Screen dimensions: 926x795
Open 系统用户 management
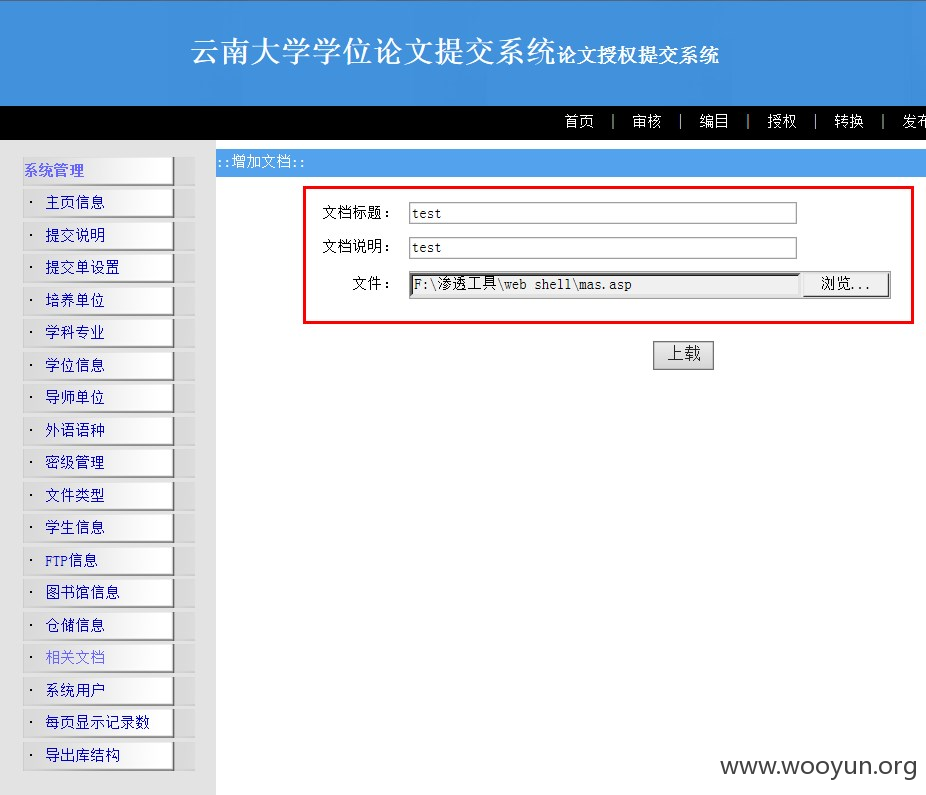click(x=75, y=690)
